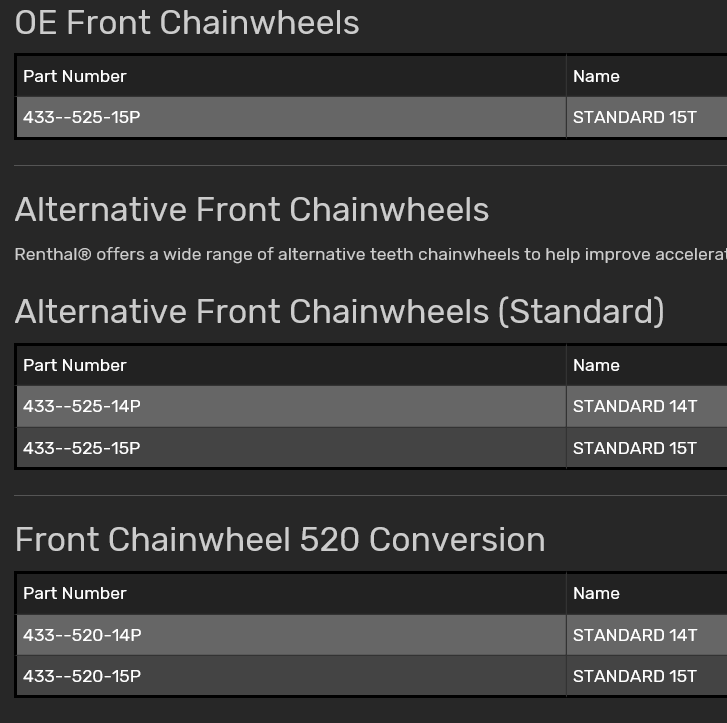Click STANDARD 15T in the OE Front Chainwheels table

tap(635, 117)
